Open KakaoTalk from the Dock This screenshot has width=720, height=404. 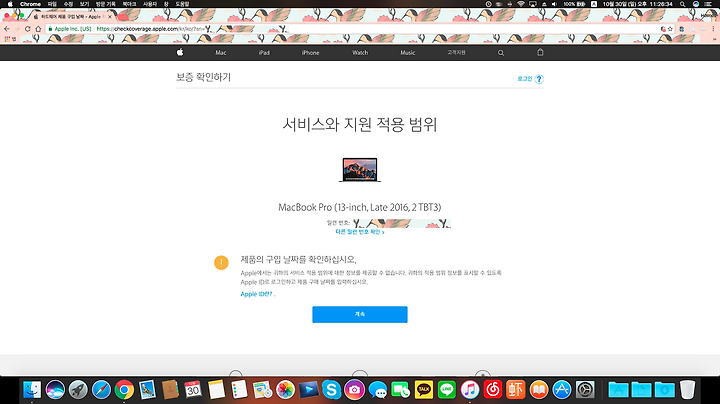[423, 390]
